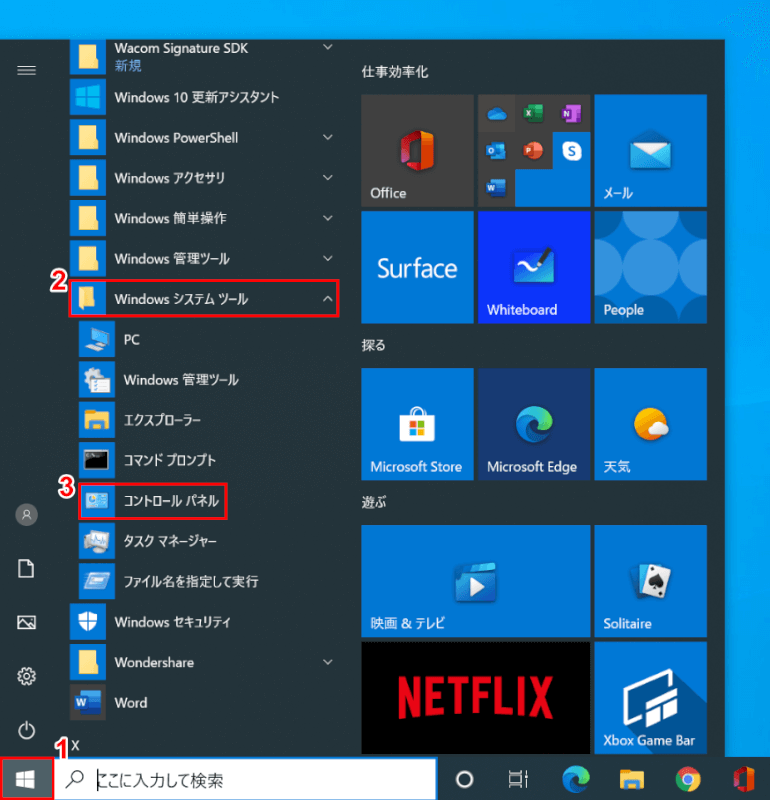Open File Explorer on the taskbar
Screen dimensions: 770x800
632,779
